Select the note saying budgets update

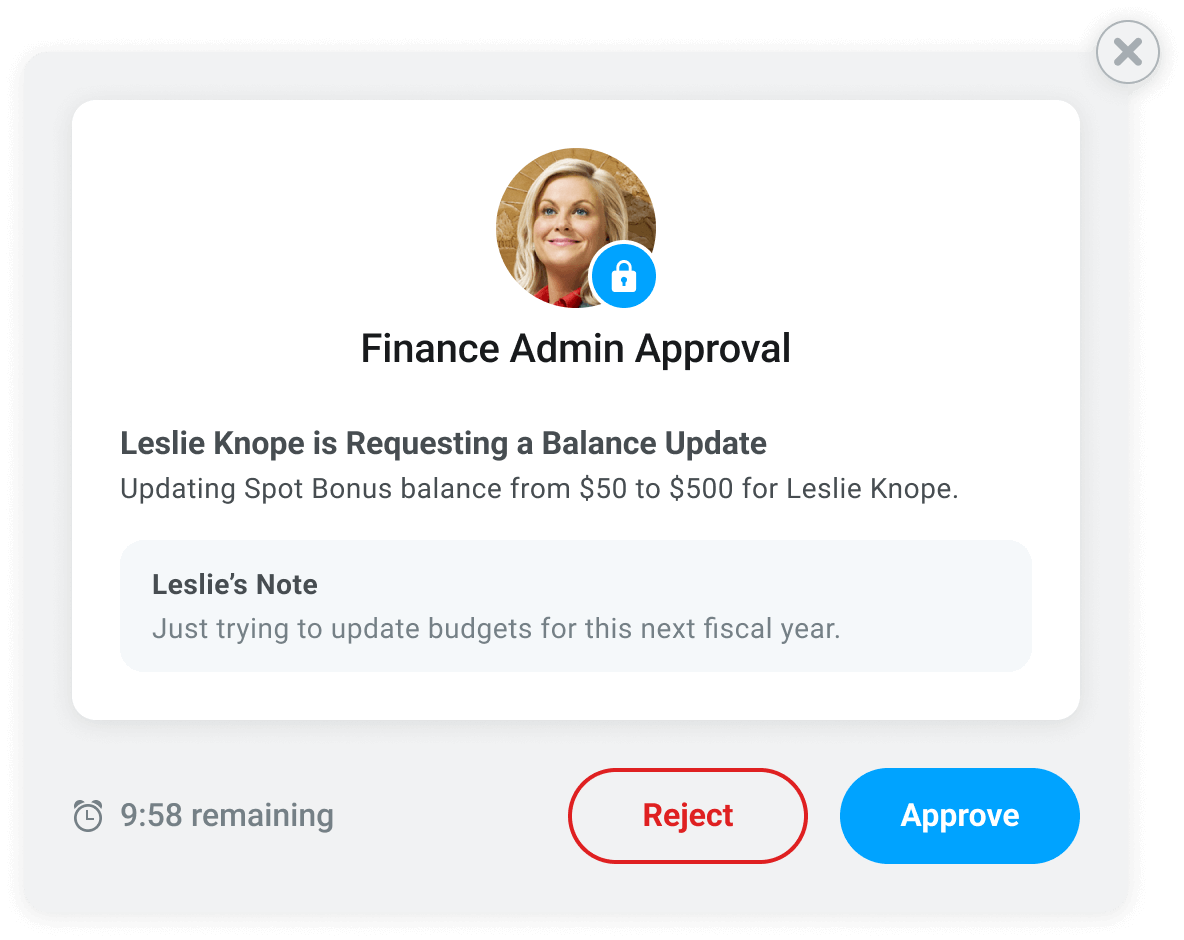(497, 628)
